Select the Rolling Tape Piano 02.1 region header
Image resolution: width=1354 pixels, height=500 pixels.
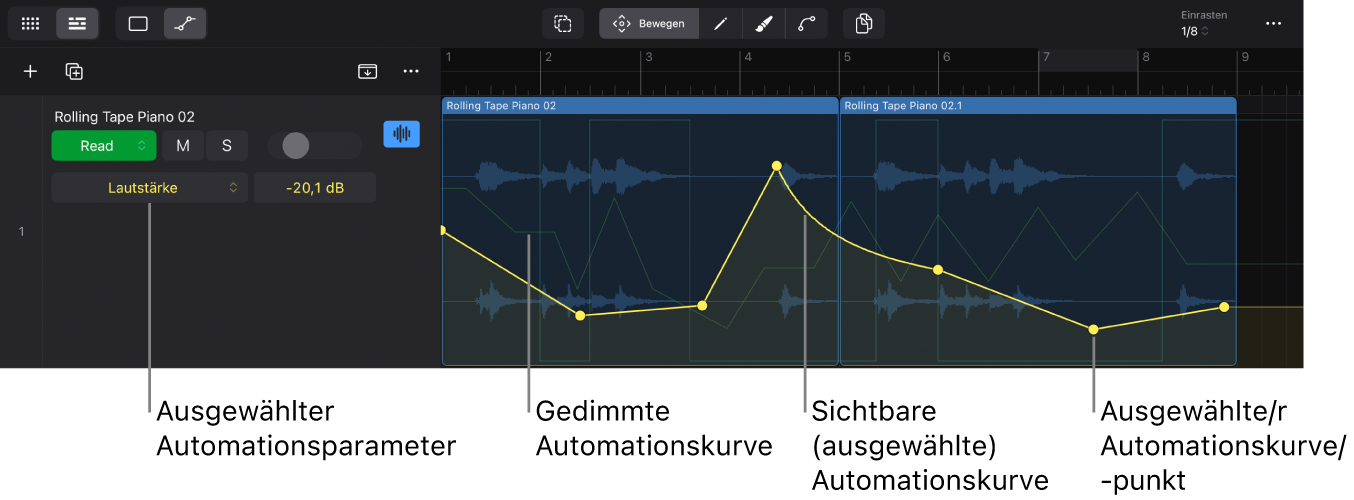[1038, 105]
